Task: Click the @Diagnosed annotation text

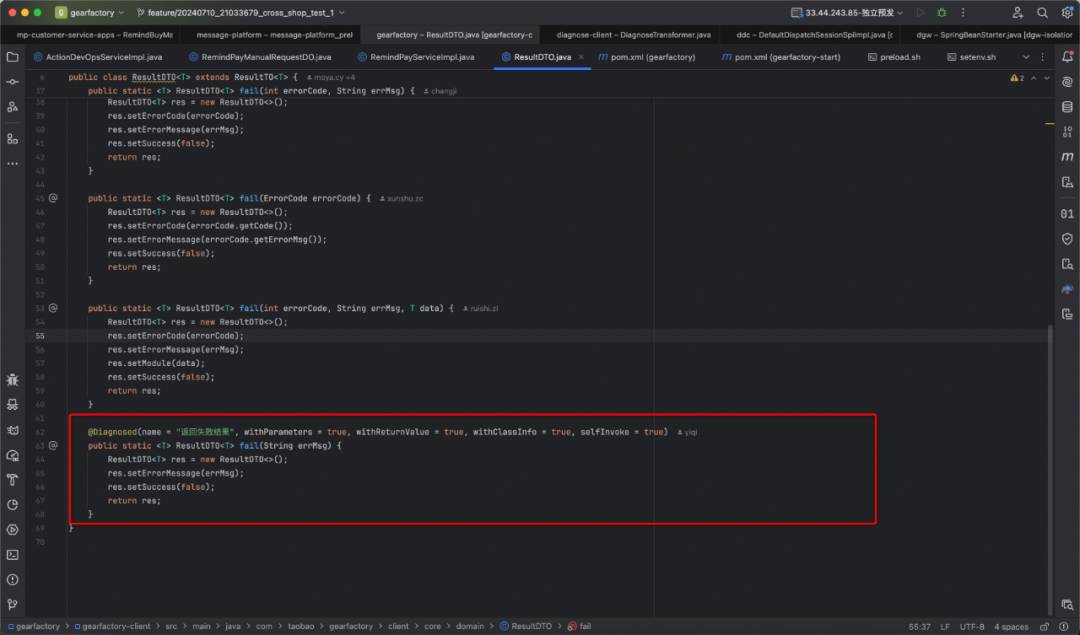Action: tap(112, 432)
